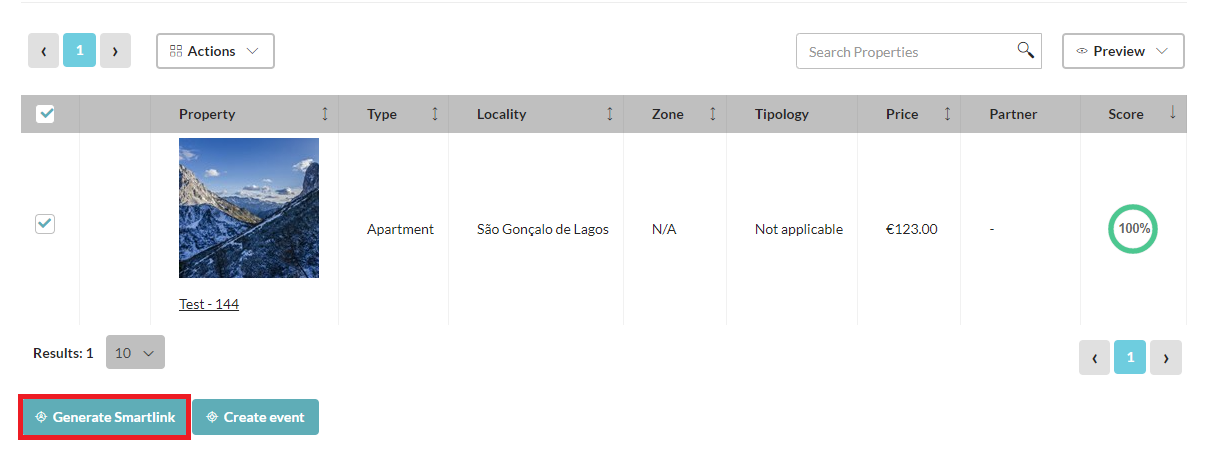This screenshot has width=1208, height=456.
Task: Open the Test - 144 property link
Action: [209, 304]
